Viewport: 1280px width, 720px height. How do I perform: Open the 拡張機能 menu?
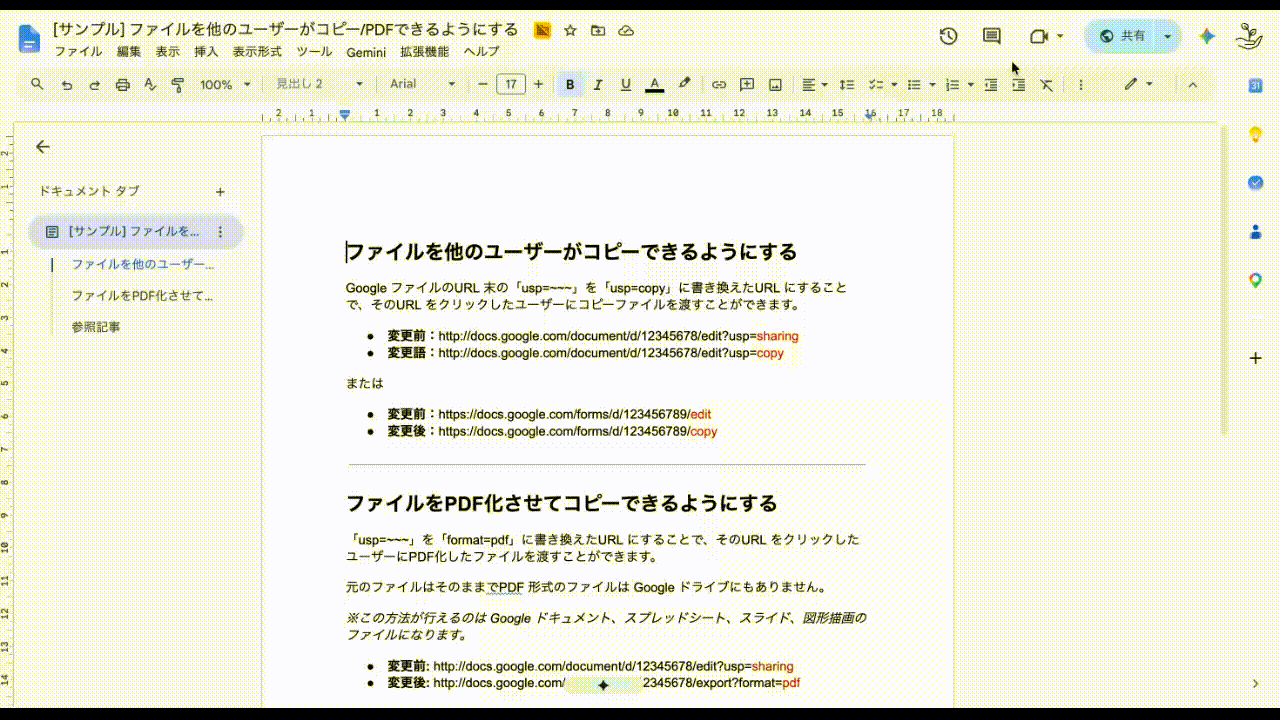coord(425,52)
